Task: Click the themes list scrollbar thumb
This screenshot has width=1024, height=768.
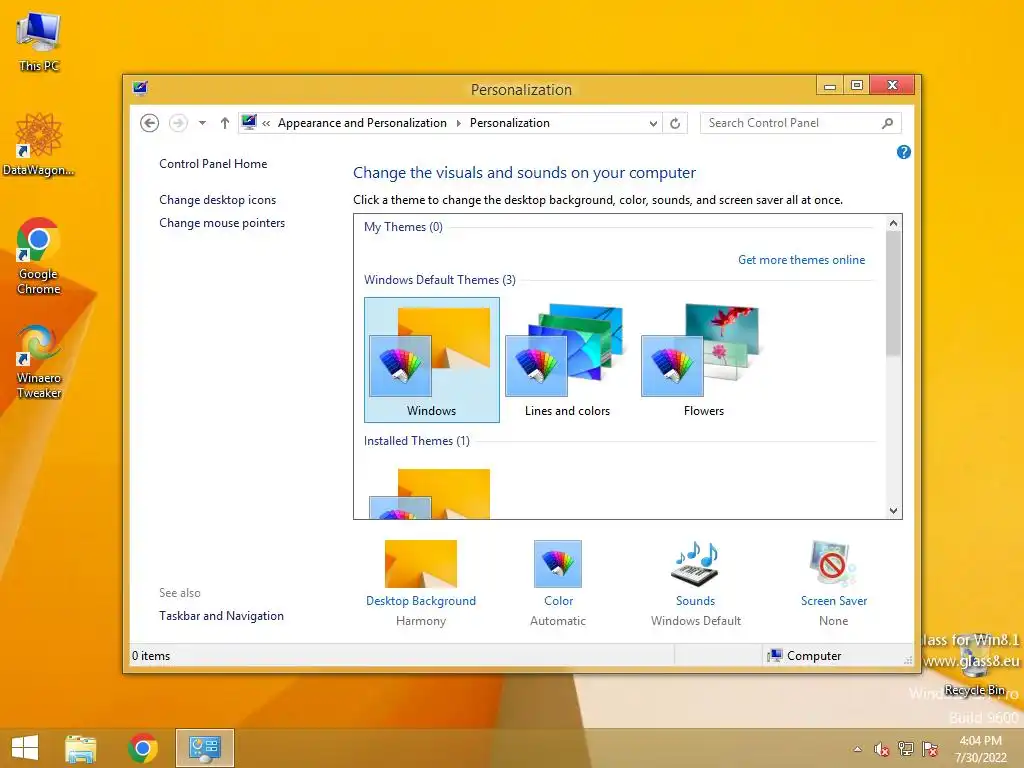Action: click(893, 293)
